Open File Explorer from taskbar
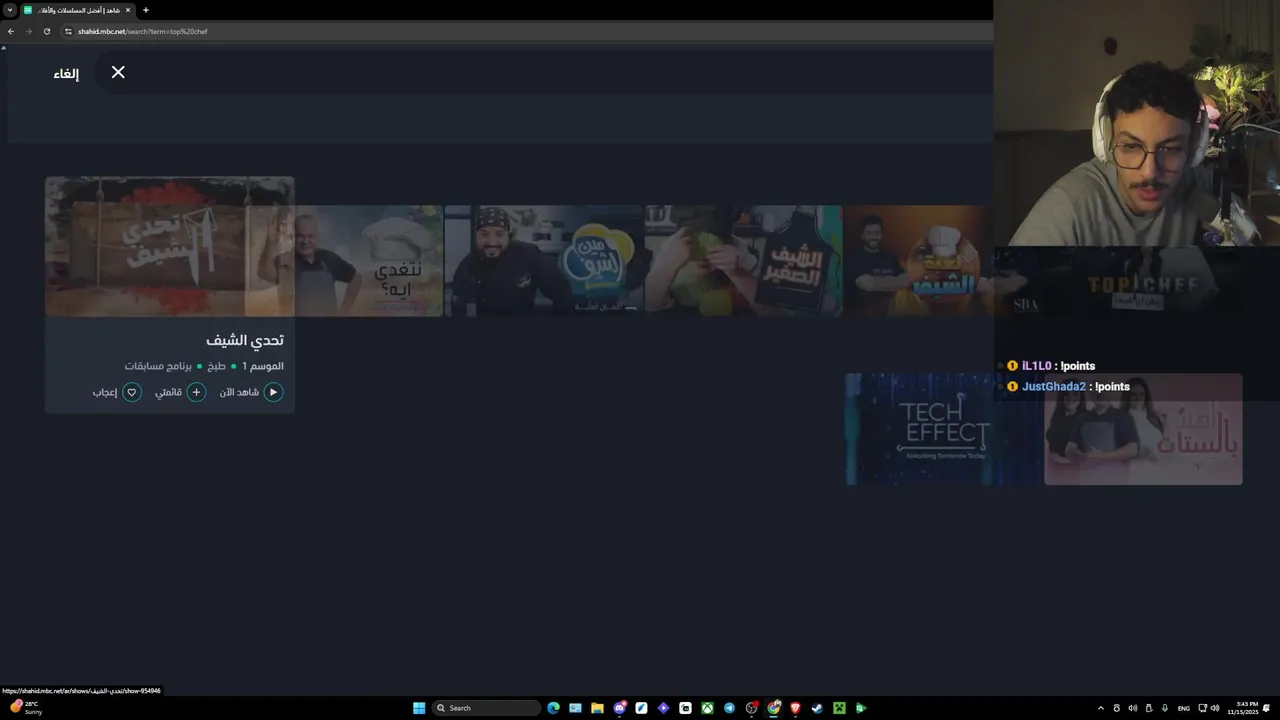Image resolution: width=1280 pixels, height=720 pixels. coord(597,708)
